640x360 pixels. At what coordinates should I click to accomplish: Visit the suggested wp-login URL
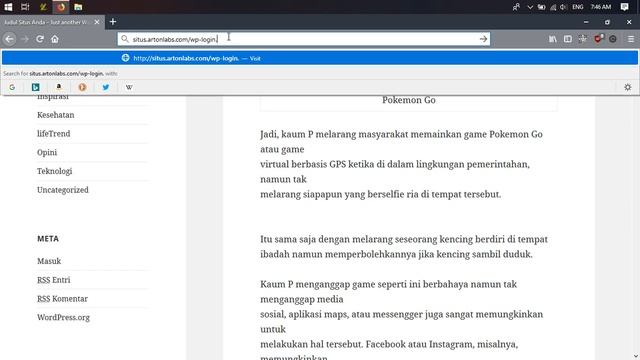coord(320,58)
